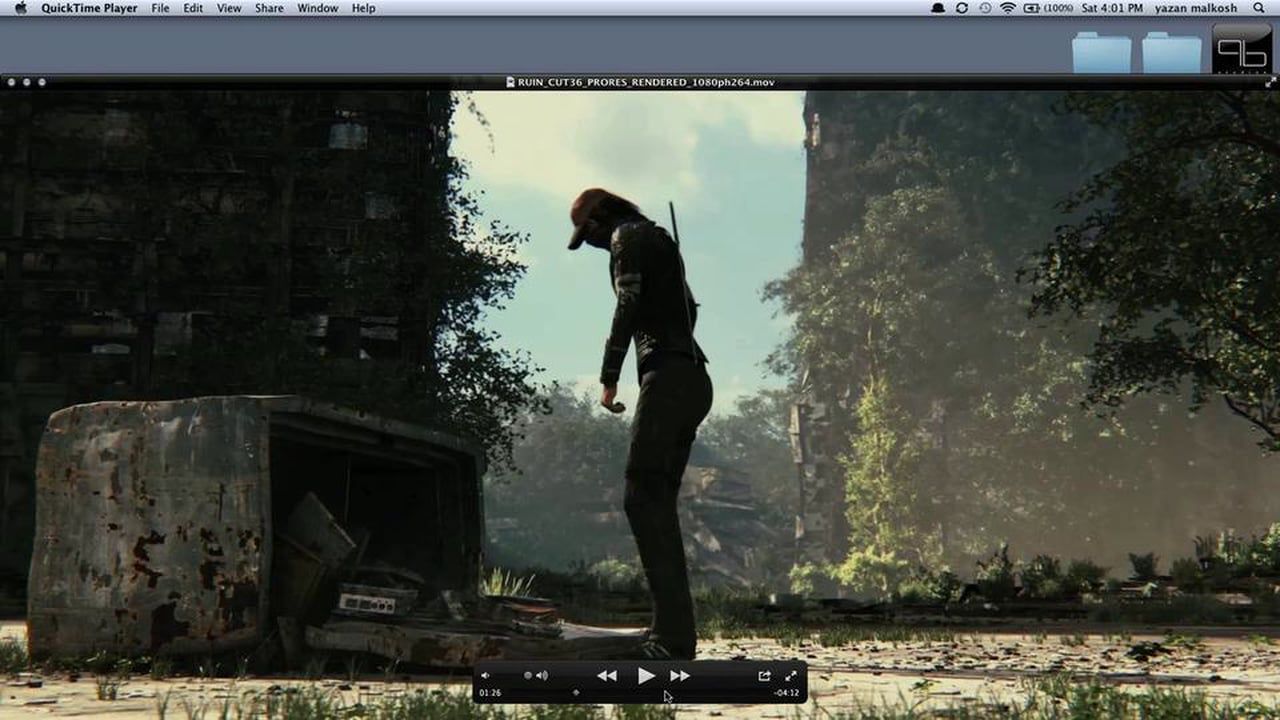Open the share export menu icon

coord(764,676)
